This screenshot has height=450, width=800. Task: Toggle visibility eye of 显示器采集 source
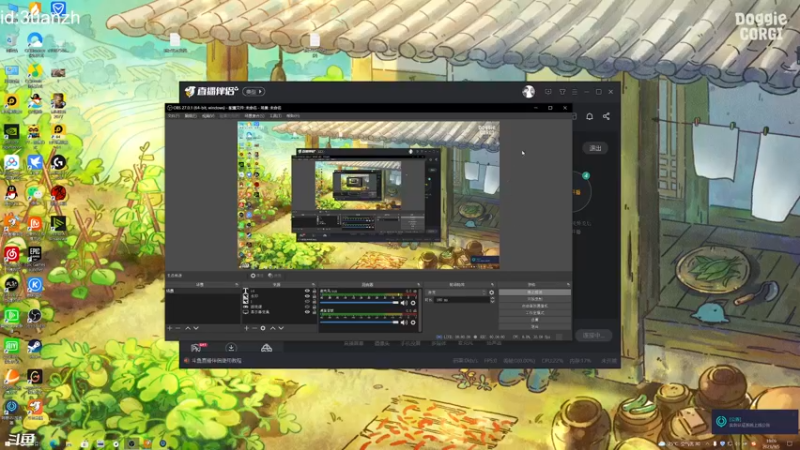(x=307, y=312)
